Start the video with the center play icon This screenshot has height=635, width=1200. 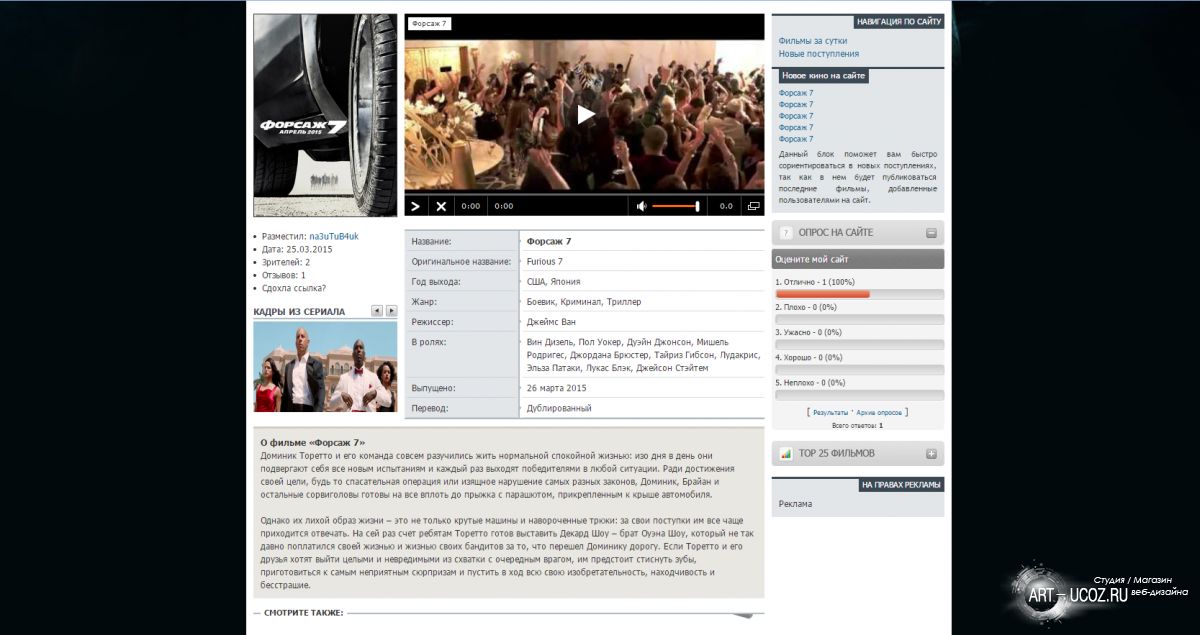[x=586, y=114]
